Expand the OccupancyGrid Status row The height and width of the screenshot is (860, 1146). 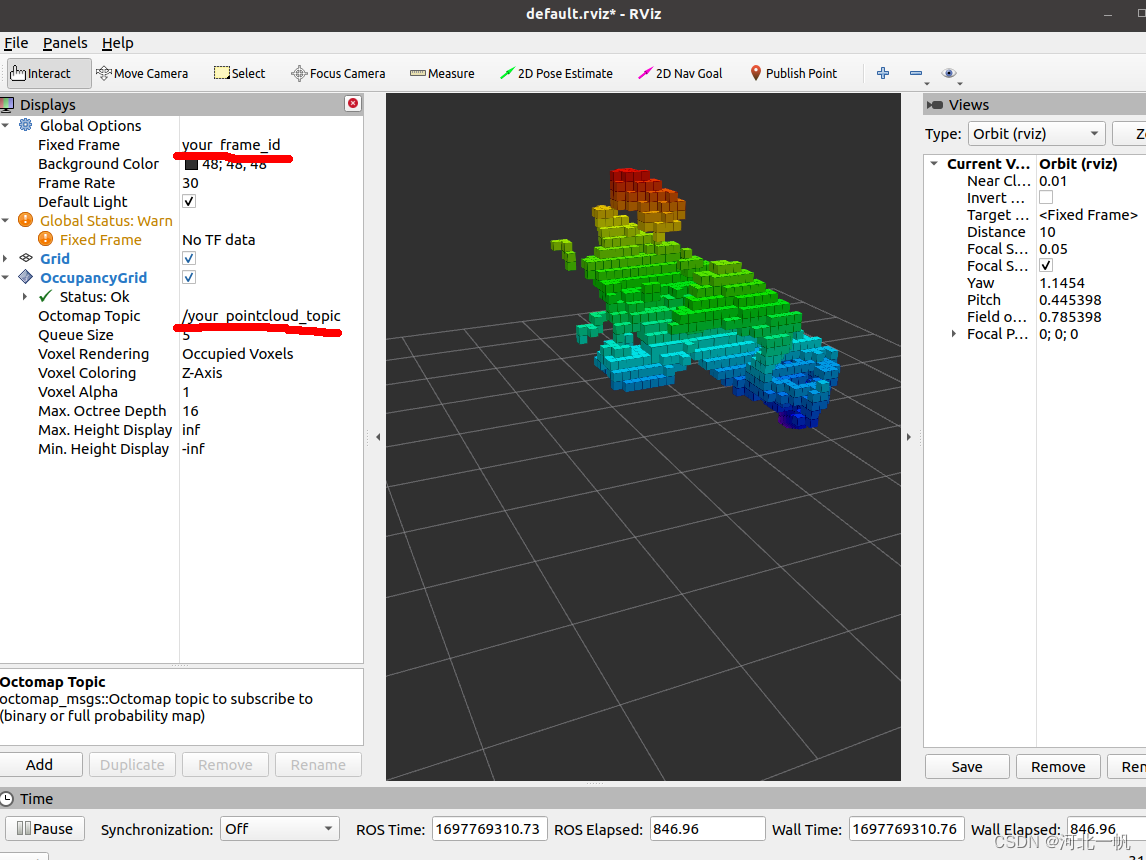pos(25,297)
